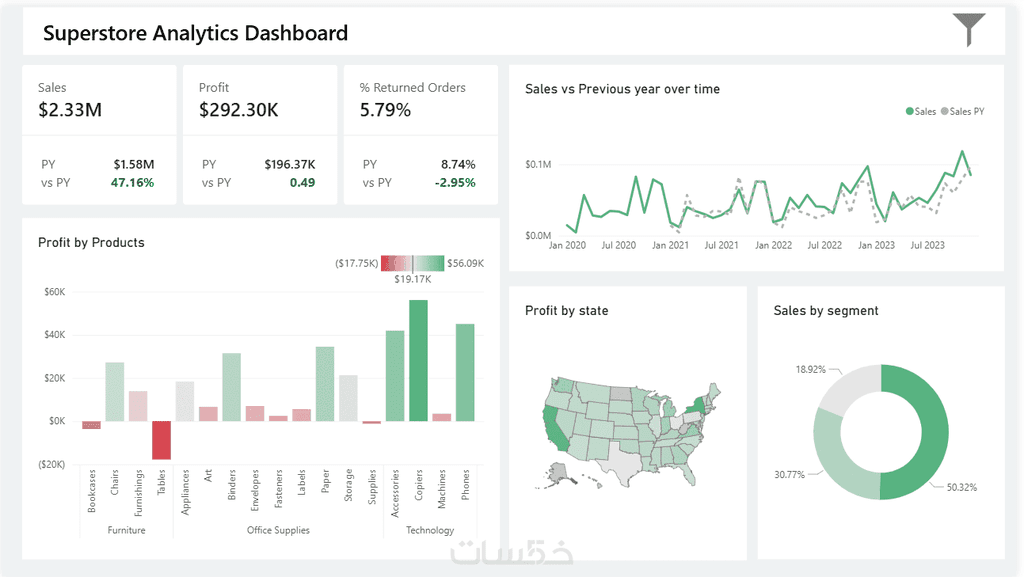Click the profit color gradient legend

point(412,263)
